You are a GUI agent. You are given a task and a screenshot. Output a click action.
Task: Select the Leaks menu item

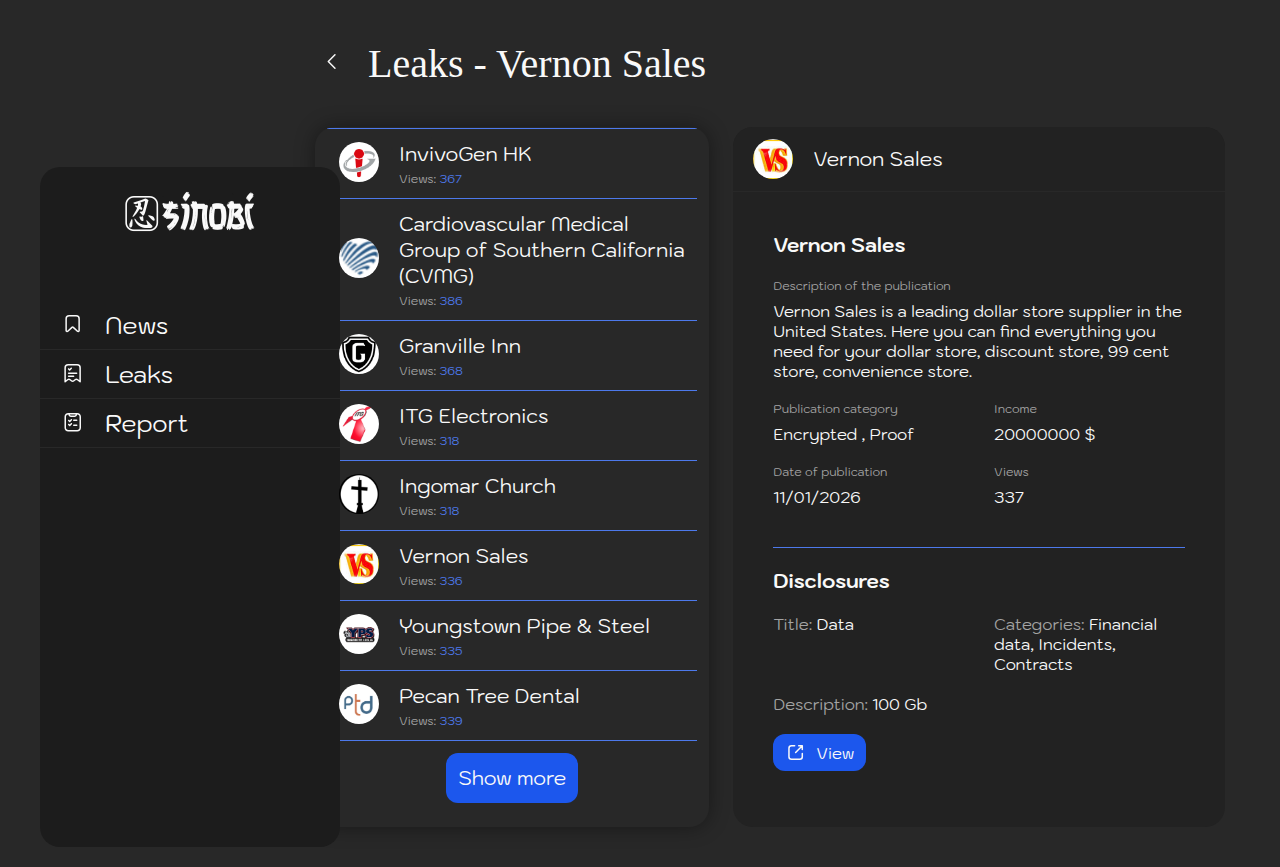pyautogui.click(x=139, y=375)
